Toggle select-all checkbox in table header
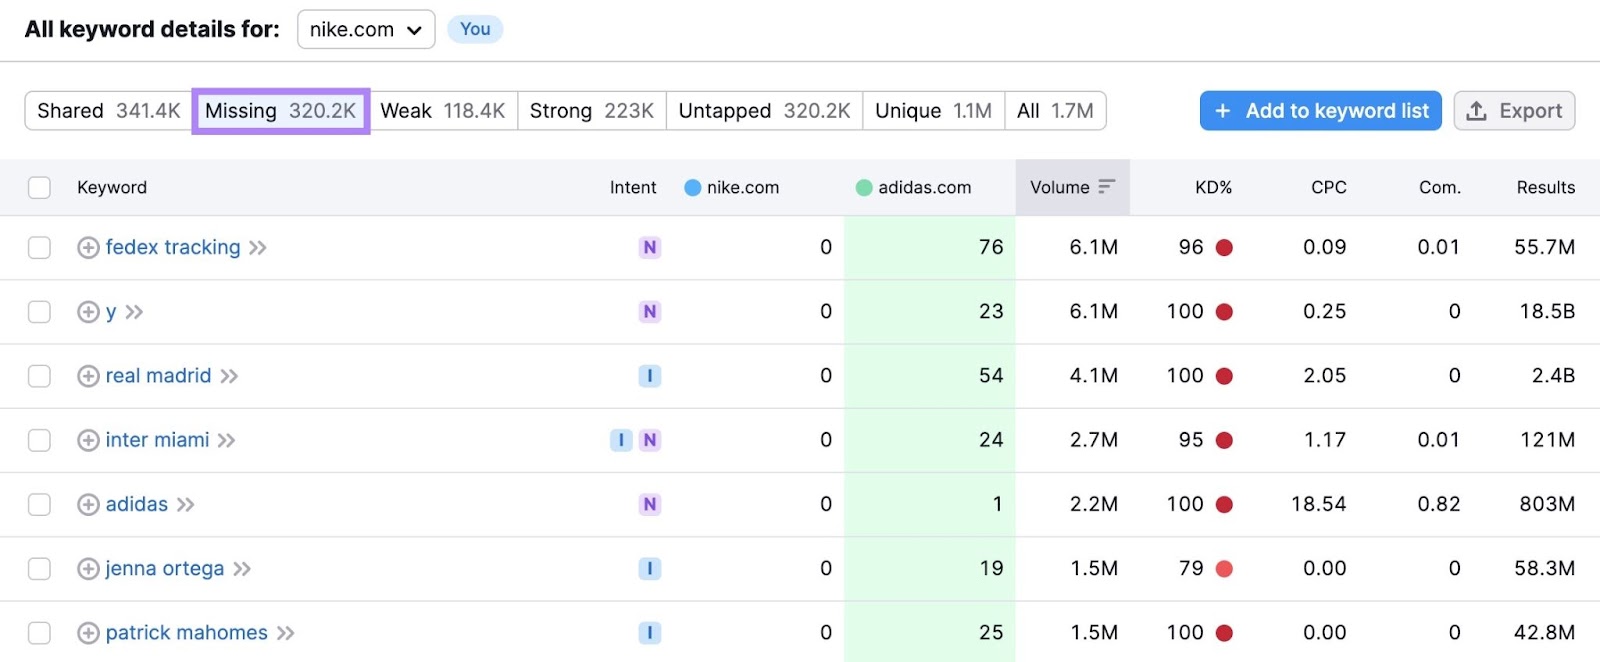1600x662 pixels. coord(39,188)
